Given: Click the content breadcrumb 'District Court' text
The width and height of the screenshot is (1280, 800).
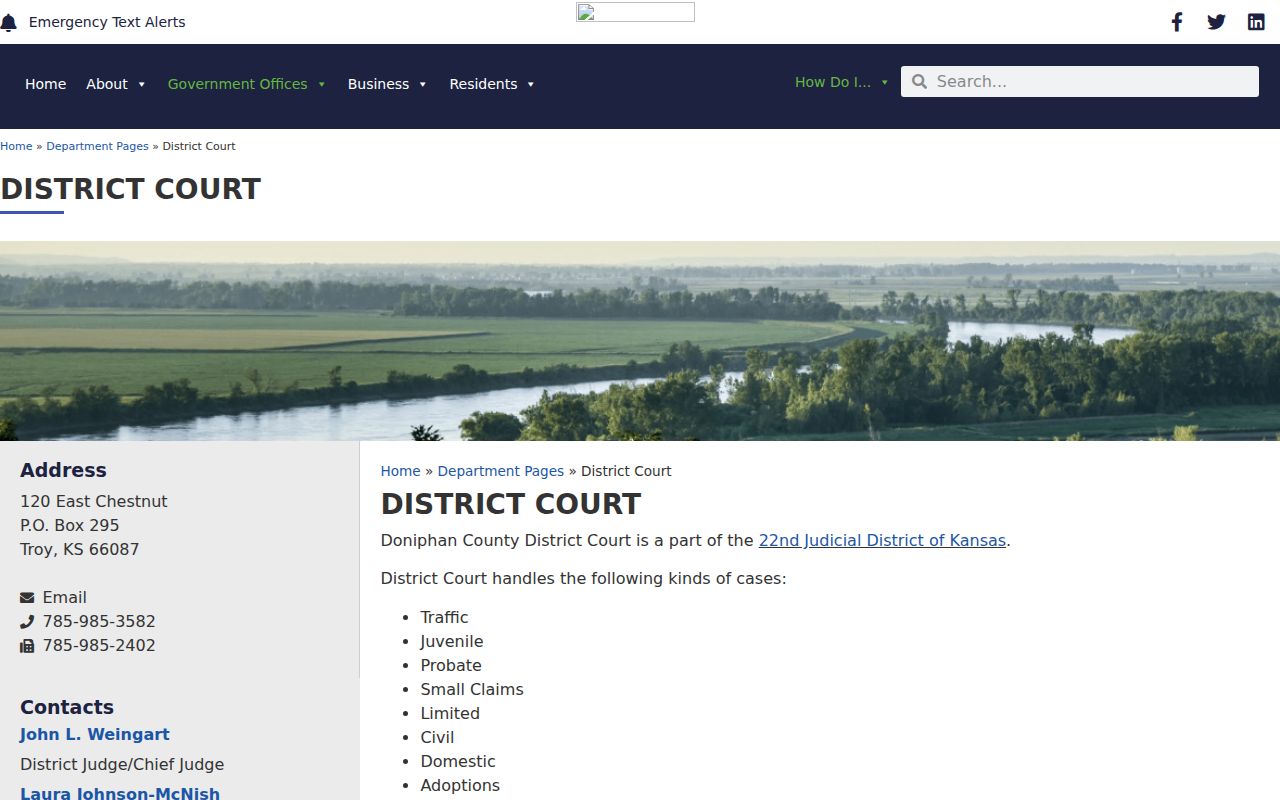Looking at the screenshot, I should [626, 471].
